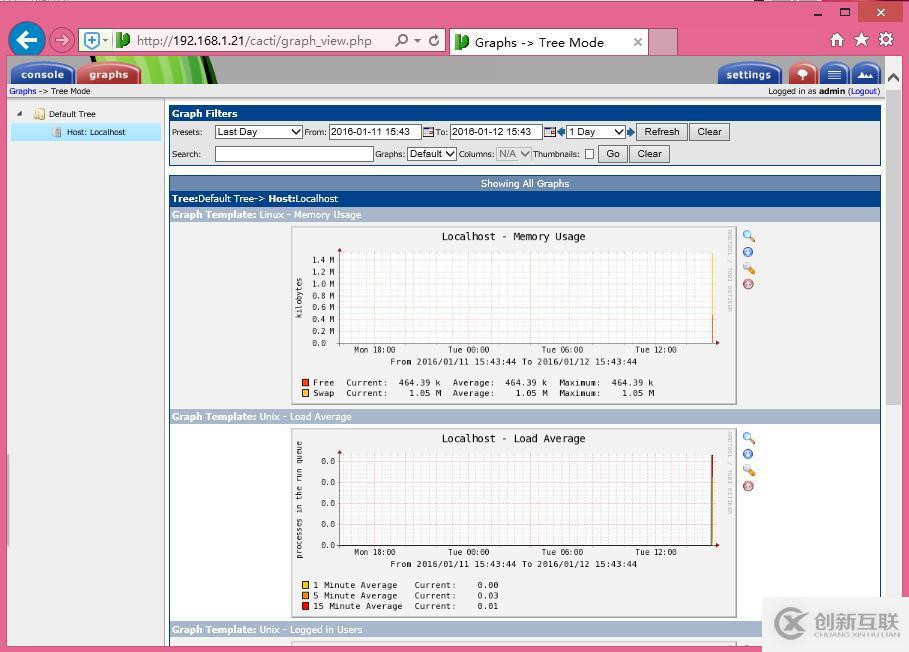Click page-top arrow icon beside the Memory Usage graph
The image size is (909, 652).
[x=748, y=284]
